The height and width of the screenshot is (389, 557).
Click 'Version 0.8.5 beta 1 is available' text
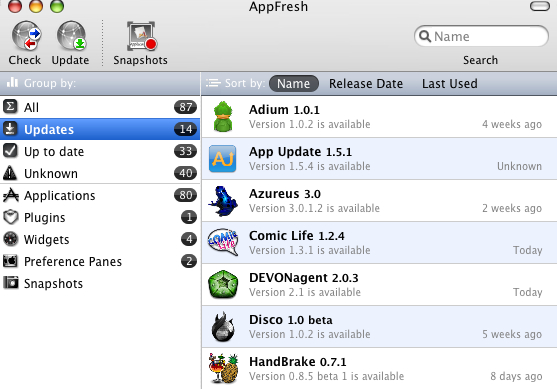click(x=326, y=376)
